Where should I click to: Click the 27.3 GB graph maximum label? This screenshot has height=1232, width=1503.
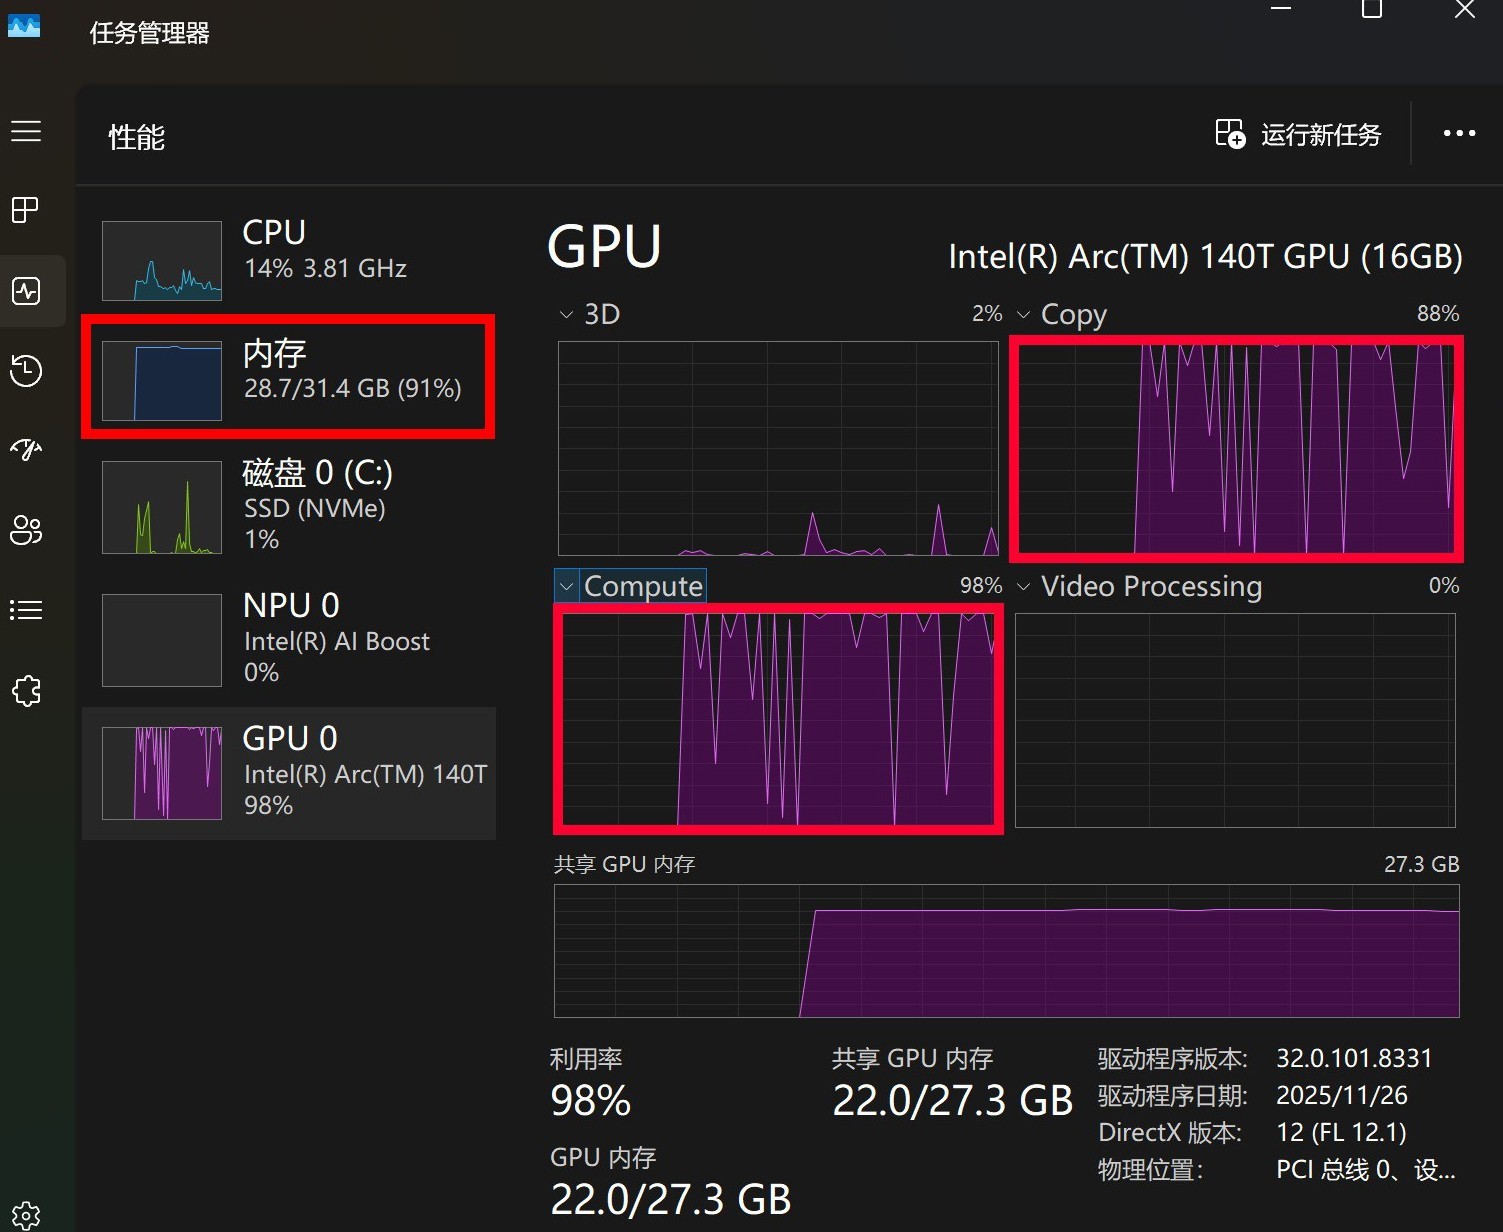(x=1422, y=864)
